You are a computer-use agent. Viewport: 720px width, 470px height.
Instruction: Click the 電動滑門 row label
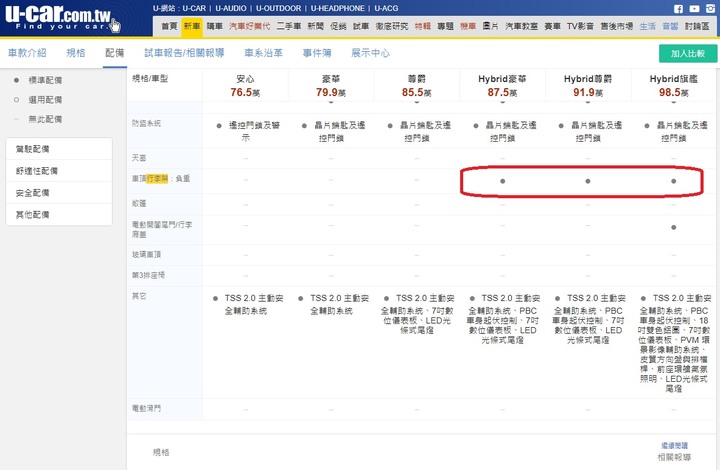click(x=146, y=408)
